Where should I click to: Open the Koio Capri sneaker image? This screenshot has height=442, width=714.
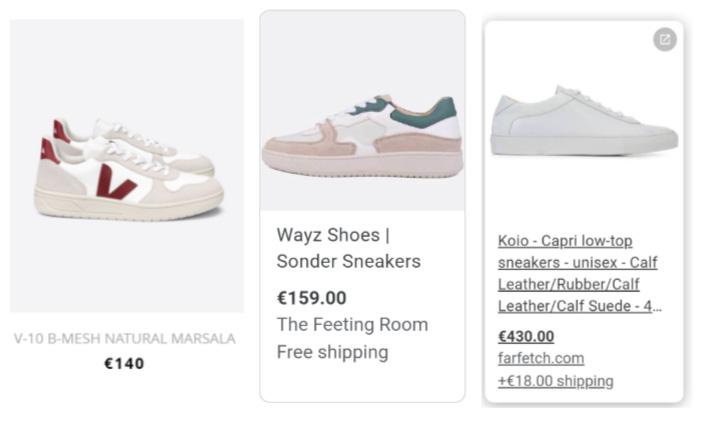[x=584, y=122]
